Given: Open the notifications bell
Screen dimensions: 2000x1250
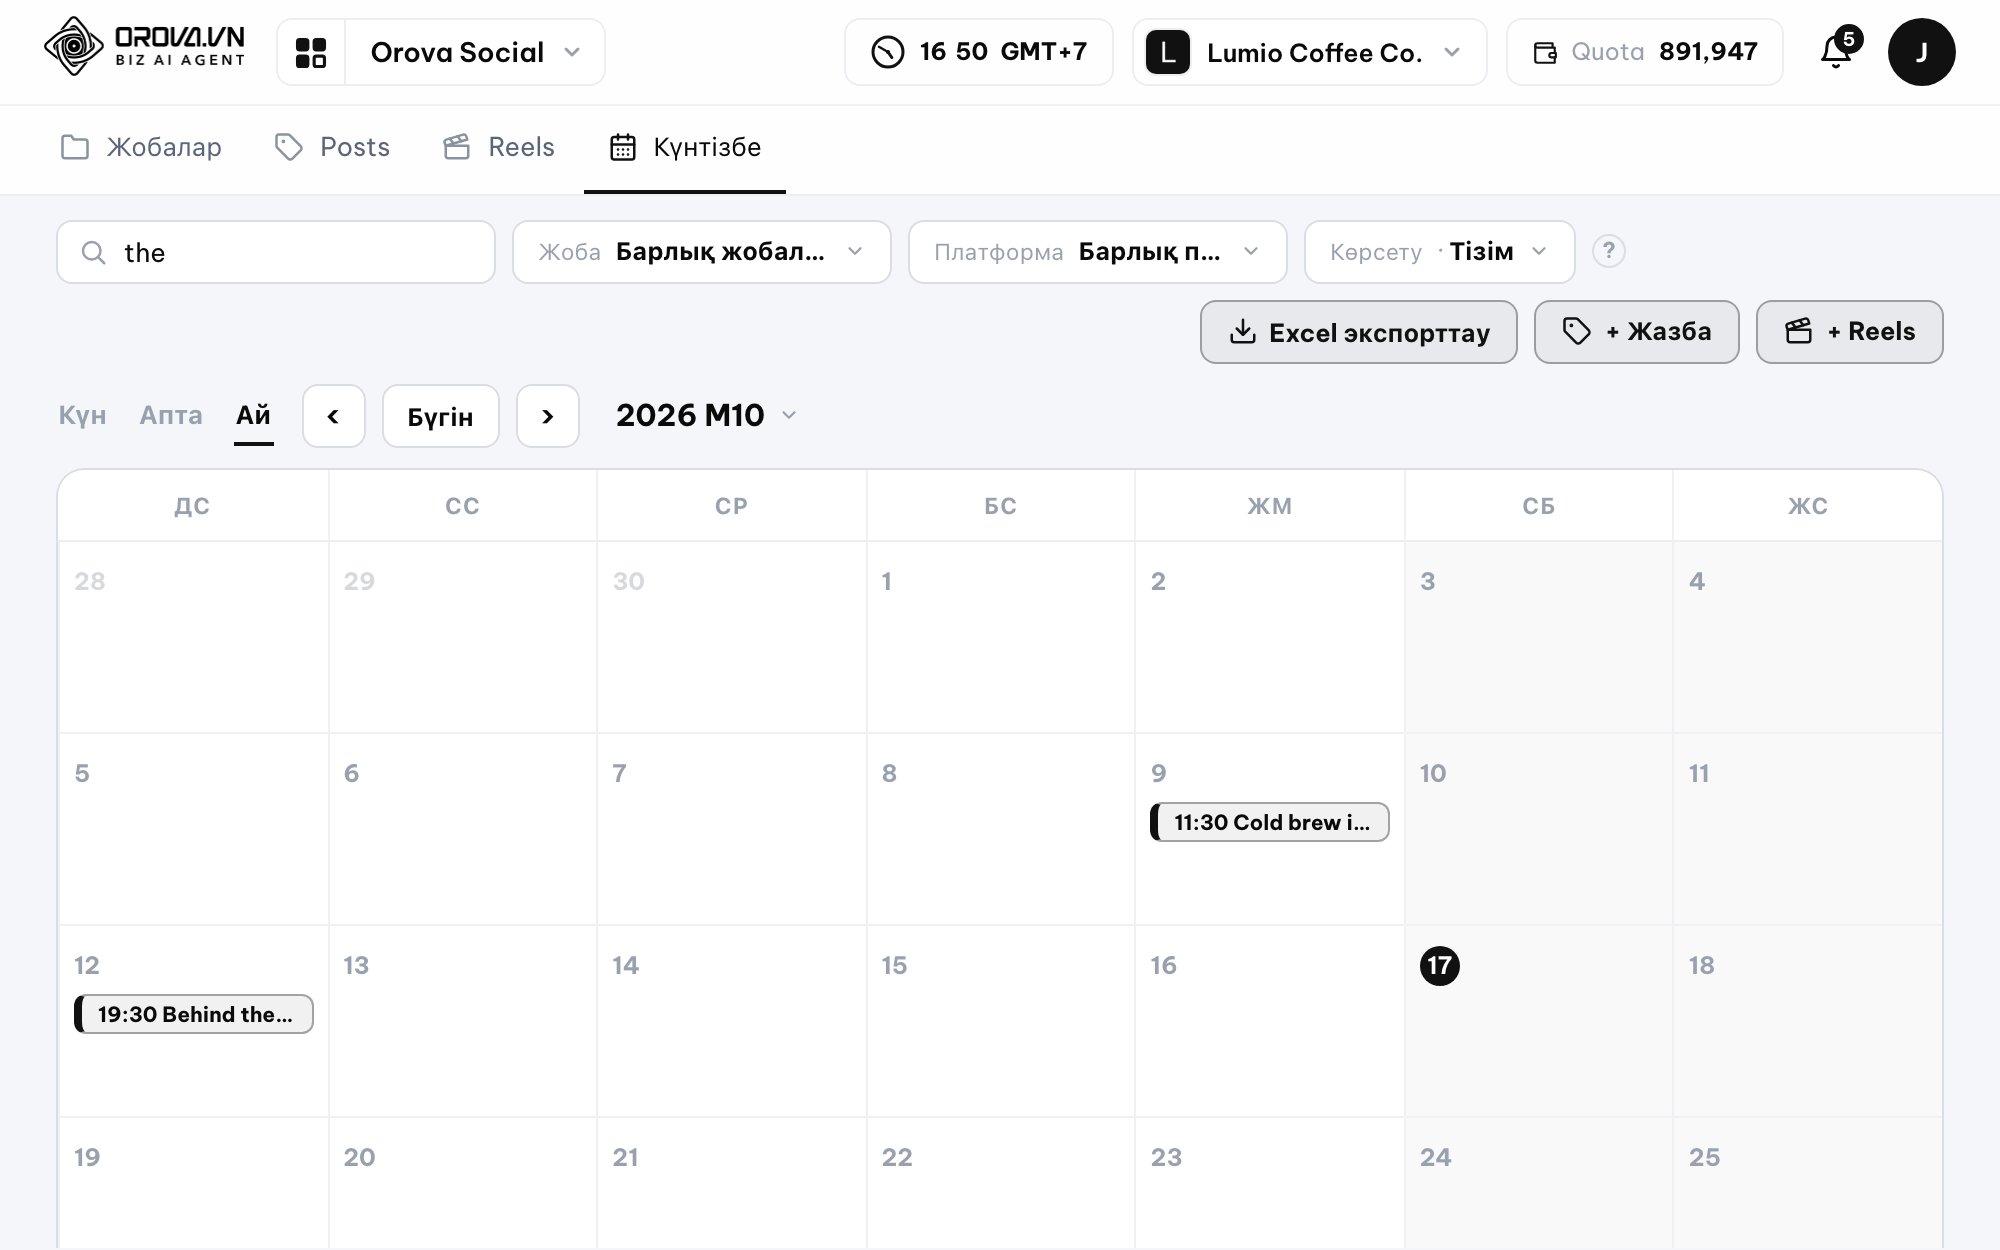Looking at the screenshot, I should tap(1836, 51).
